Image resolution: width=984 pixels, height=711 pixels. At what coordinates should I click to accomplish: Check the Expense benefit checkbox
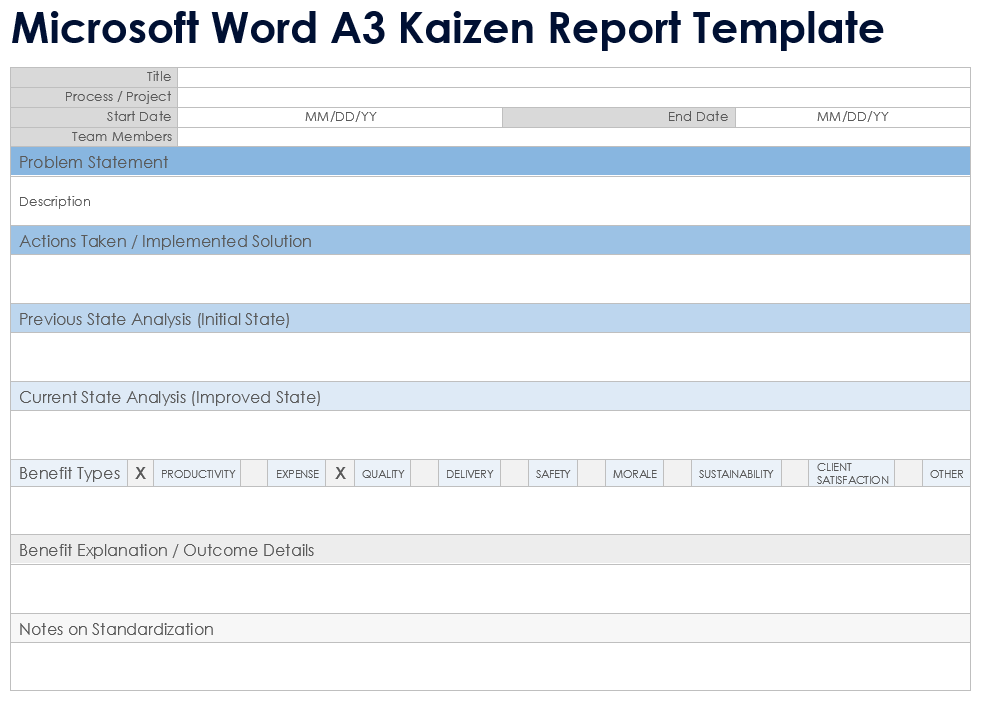254,474
